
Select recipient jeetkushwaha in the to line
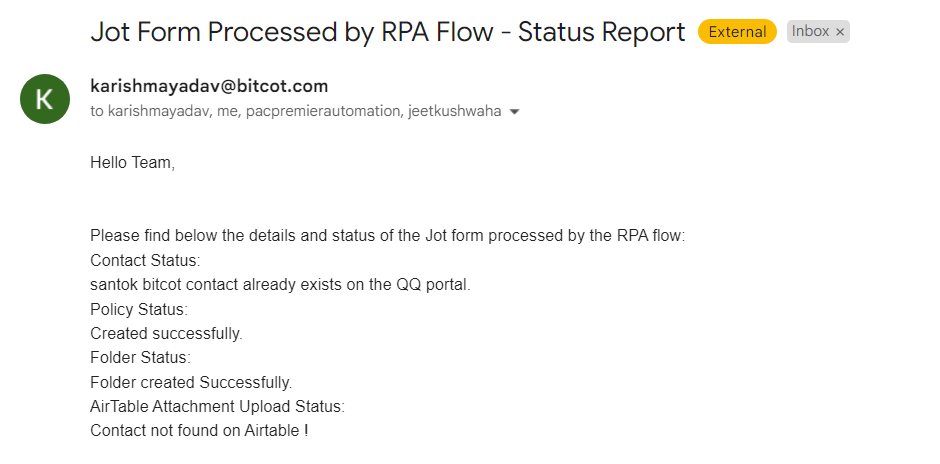(454, 111)
